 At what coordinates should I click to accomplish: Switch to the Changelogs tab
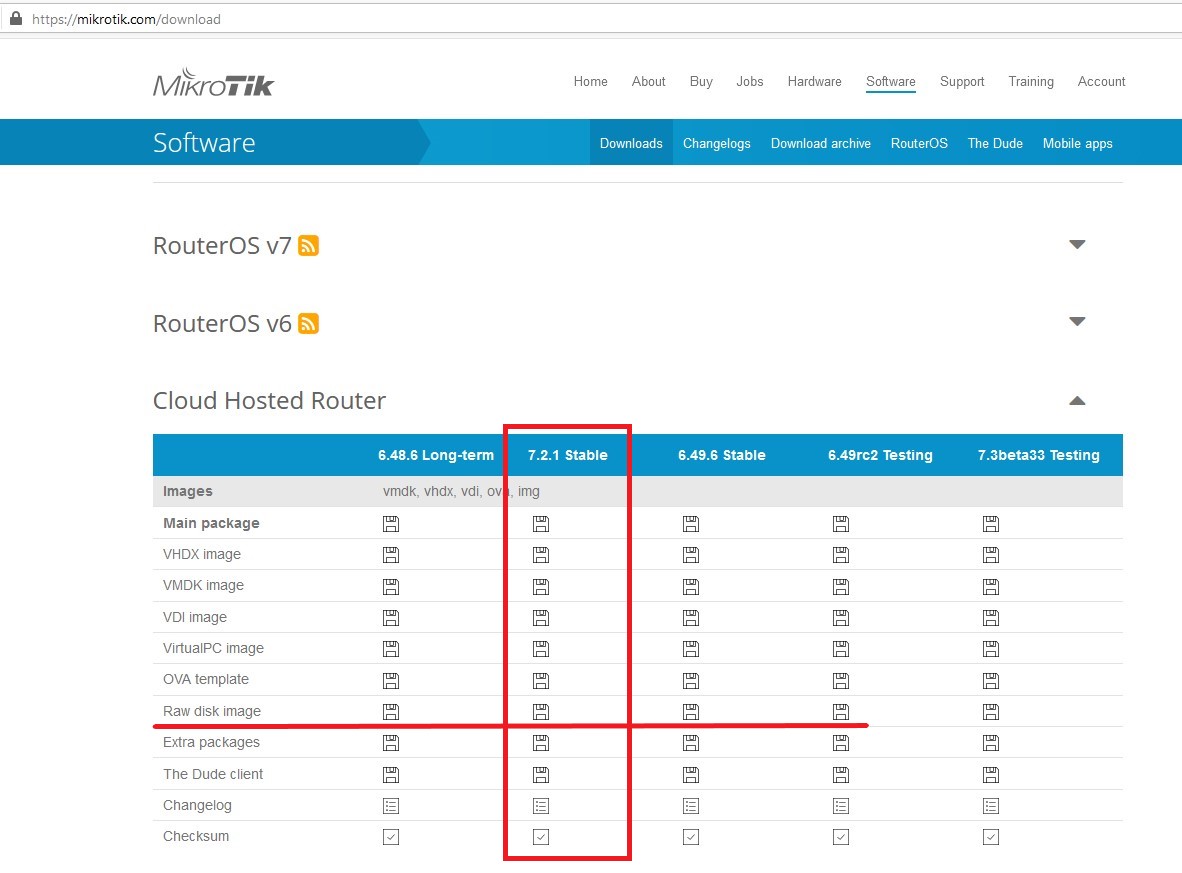(717, 143)
